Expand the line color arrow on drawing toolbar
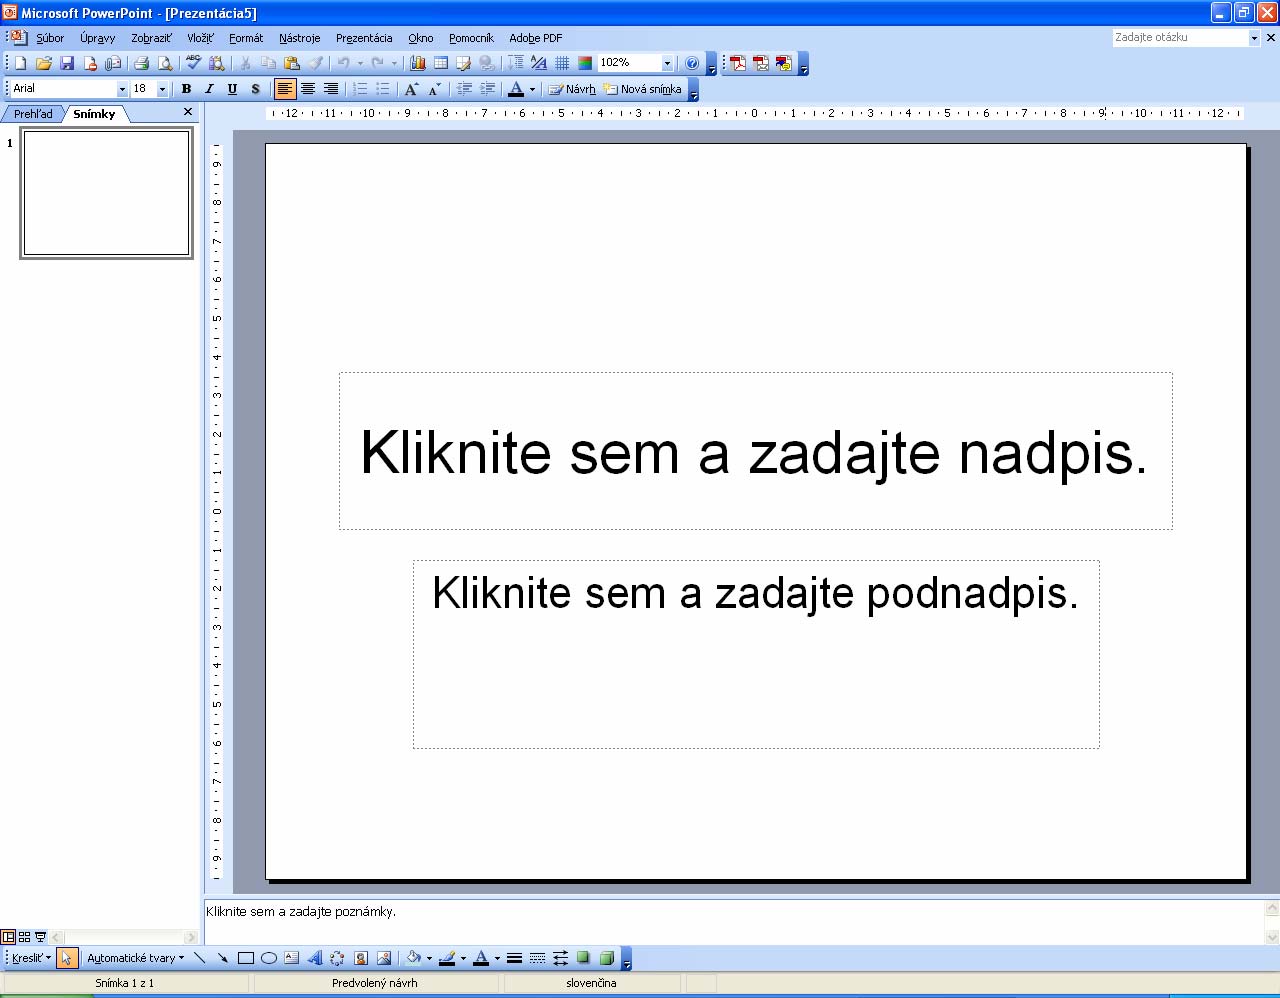Viewport: 1280px width, 998px height. pyautogui.click(x=463, y=958)
